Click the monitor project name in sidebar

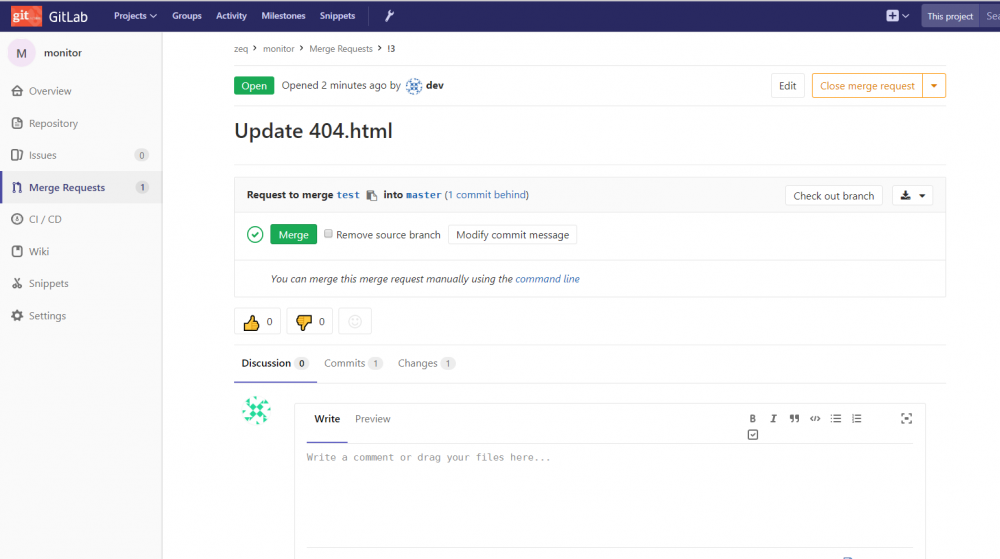62,53
